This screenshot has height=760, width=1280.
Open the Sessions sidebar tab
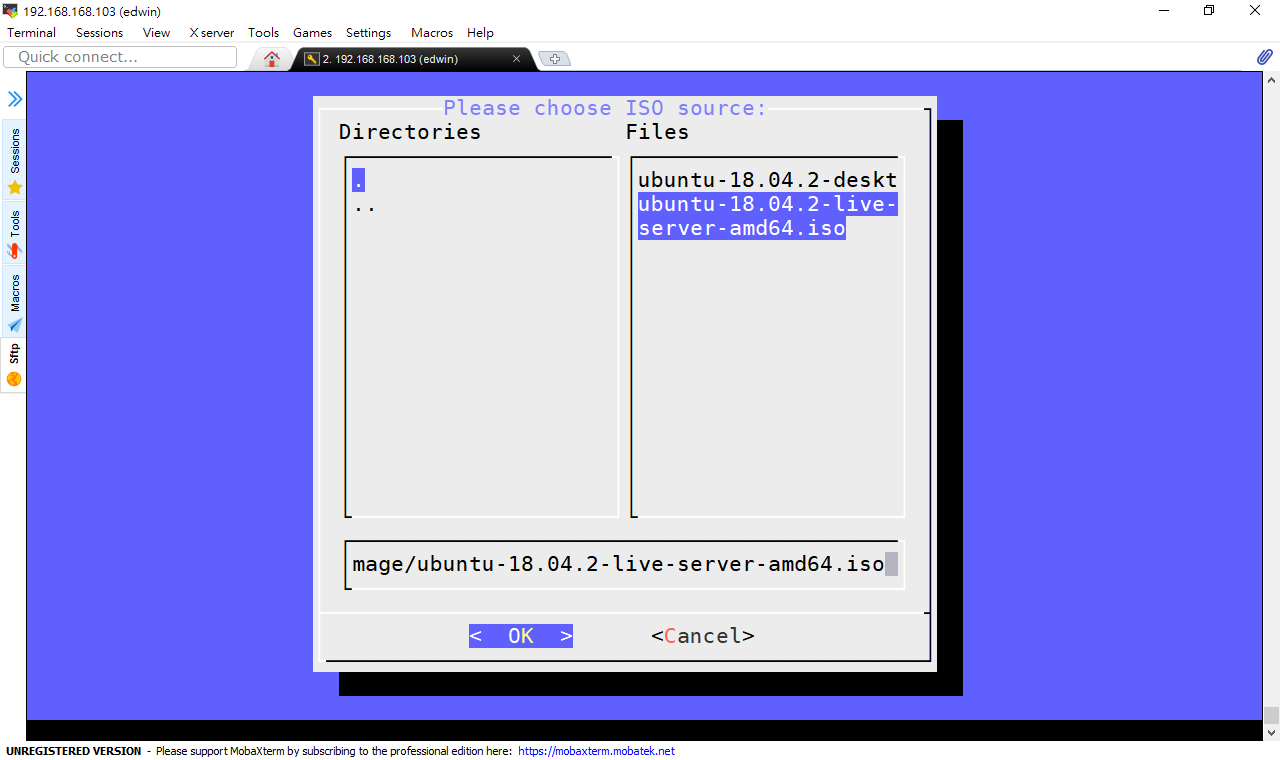[14, 160]
